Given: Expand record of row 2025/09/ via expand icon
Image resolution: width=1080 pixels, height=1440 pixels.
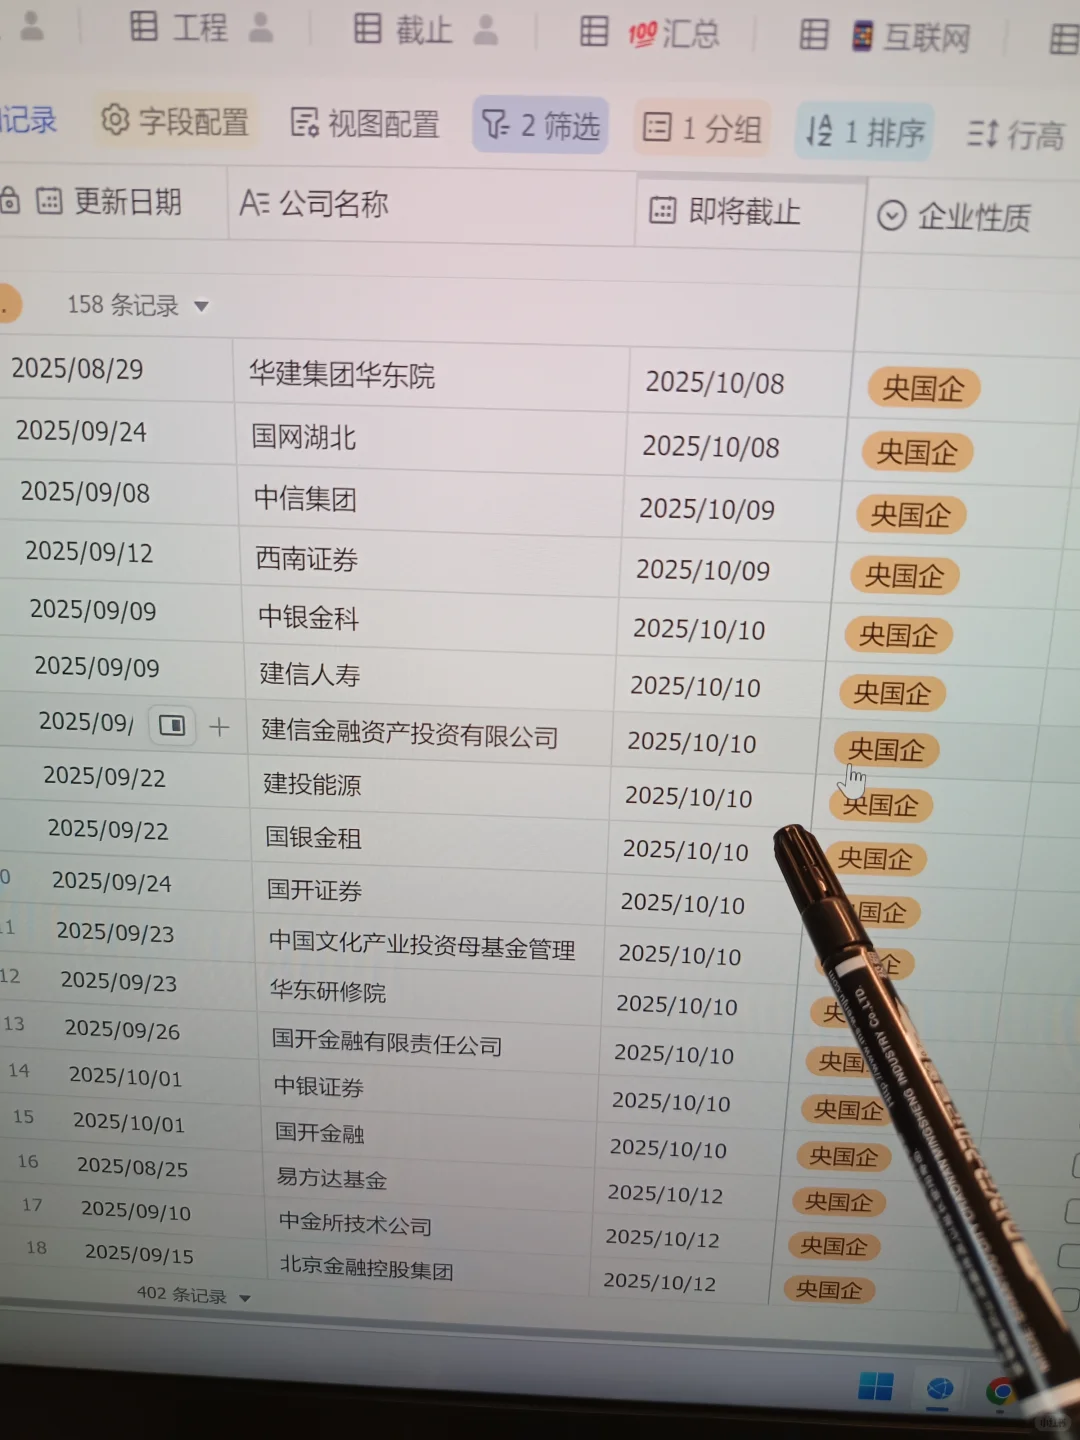Looking at the screenshot, I should click(172, 725).
